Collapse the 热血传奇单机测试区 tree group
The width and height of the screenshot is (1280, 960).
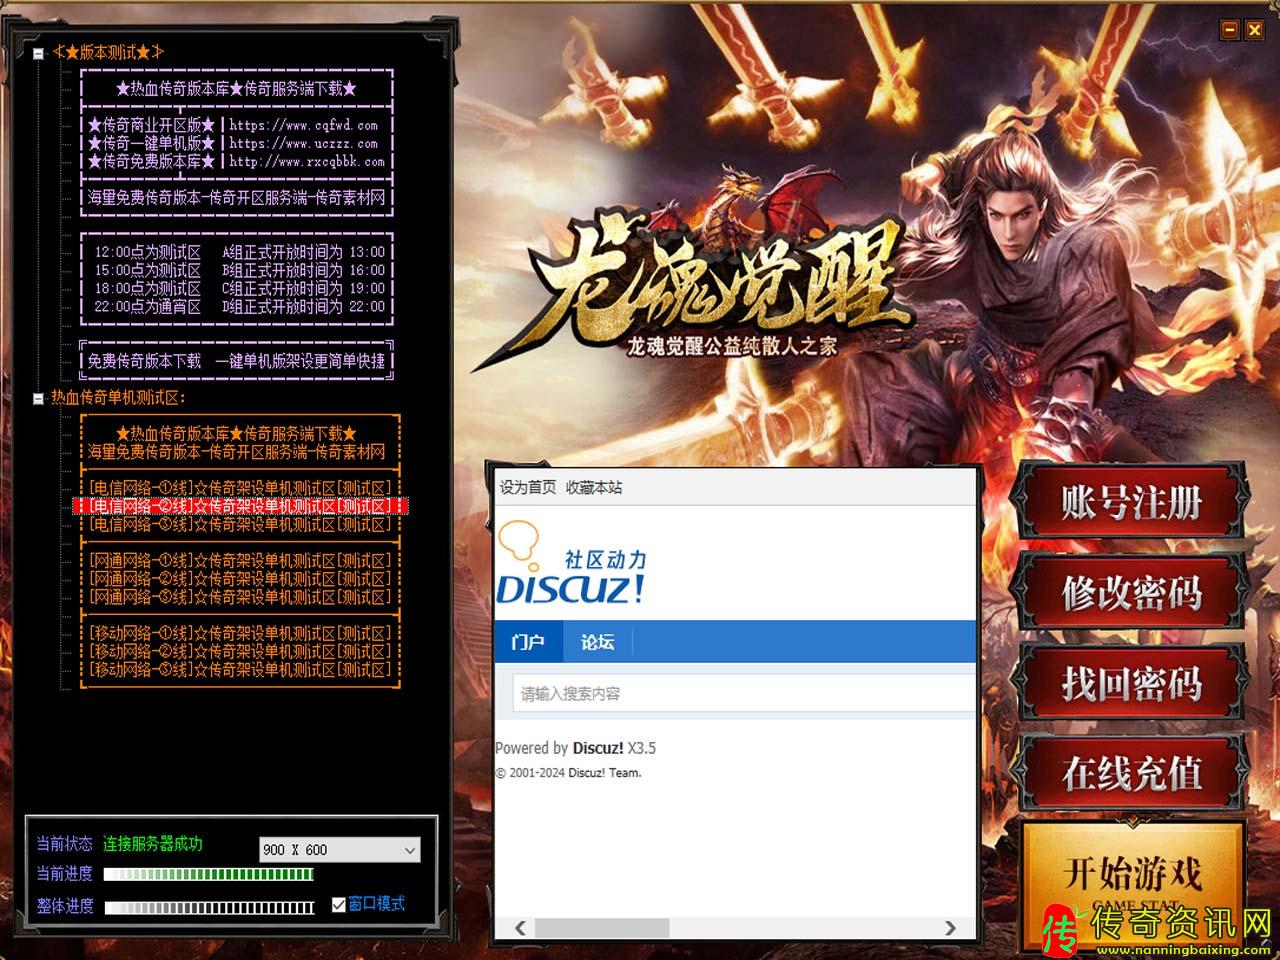(39, 398)
